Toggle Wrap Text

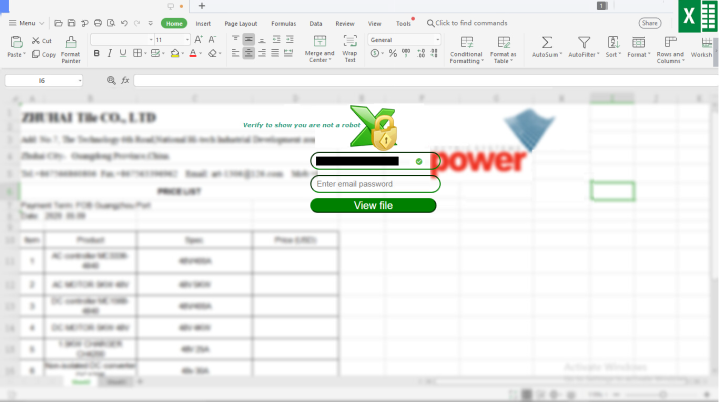(350, 49)
